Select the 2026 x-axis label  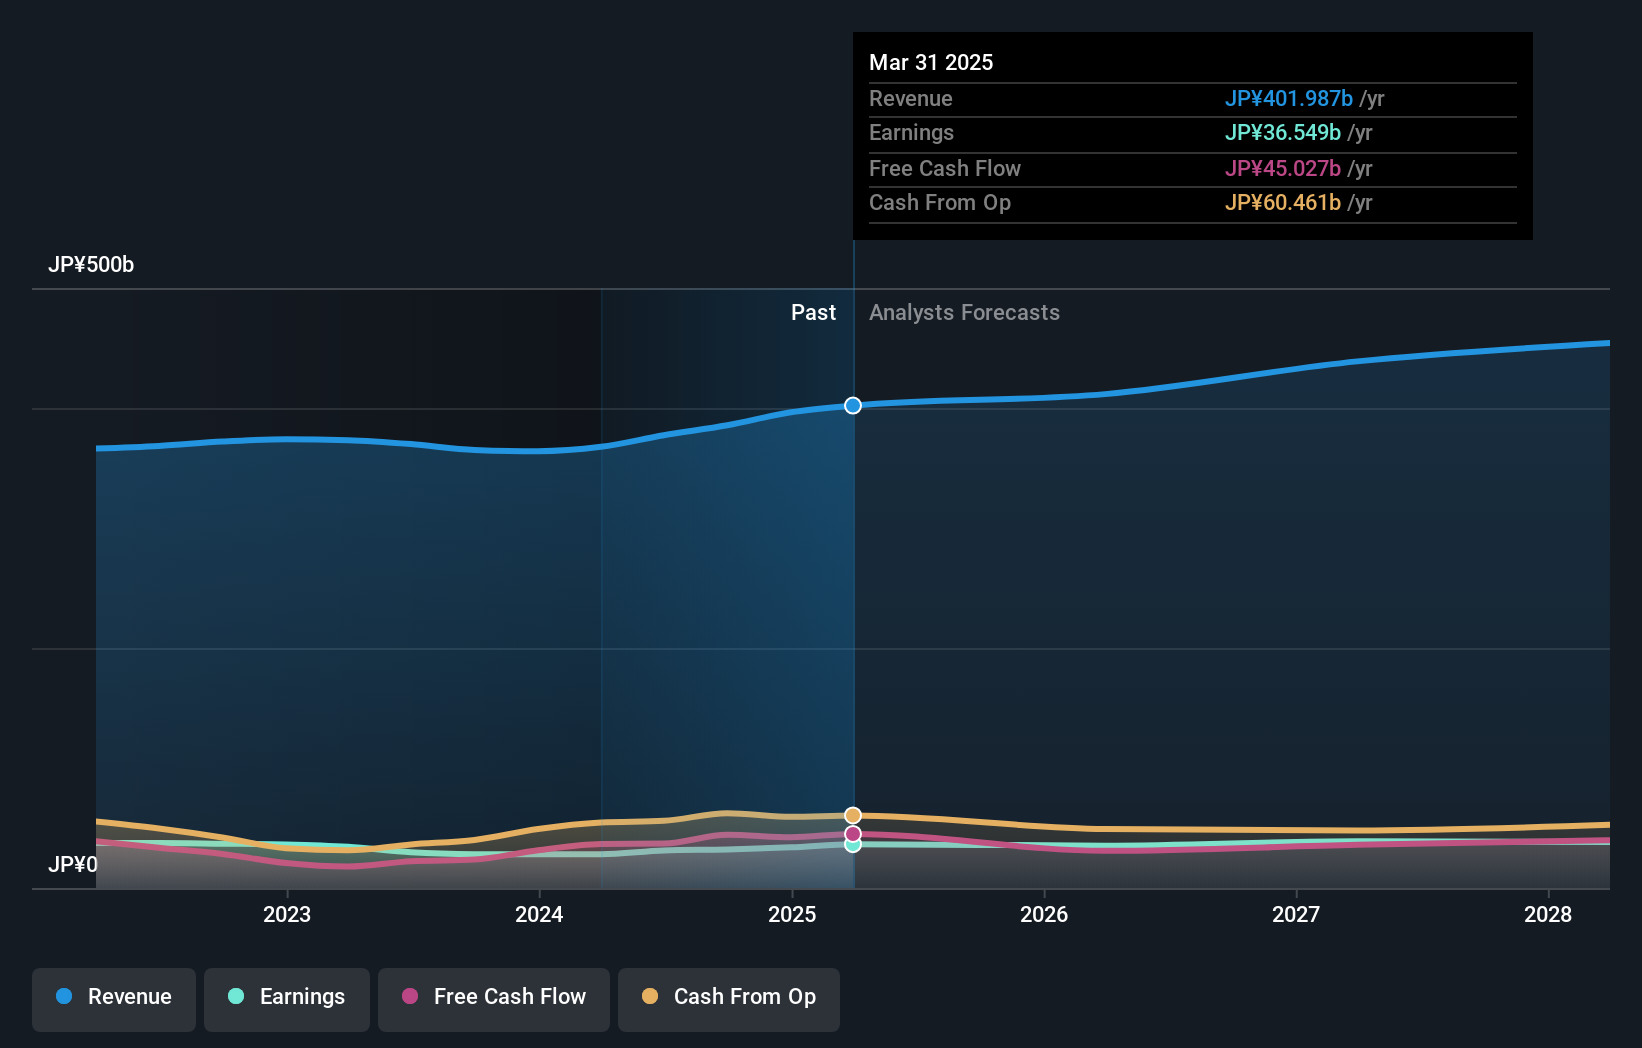[1044, 914]
